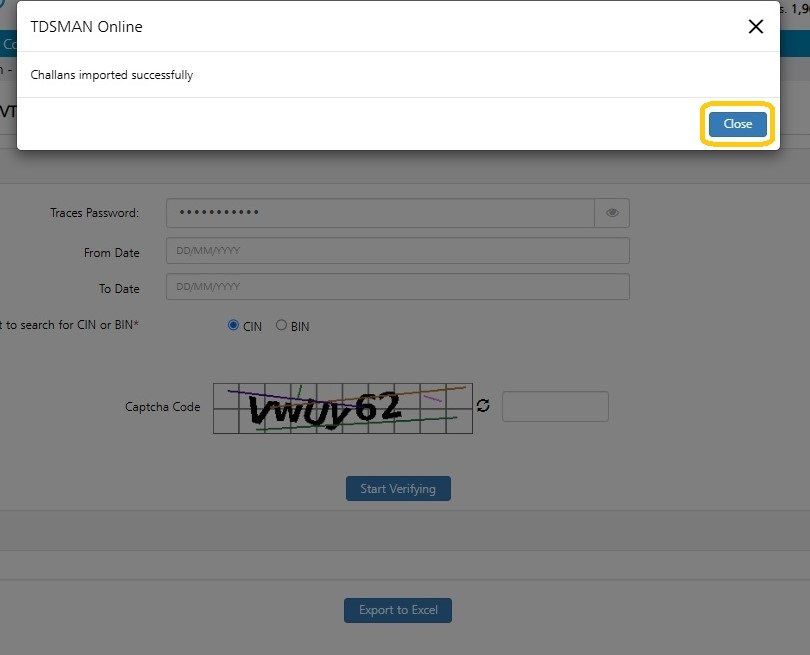Refresh the captcha image

tap(483, 406)
